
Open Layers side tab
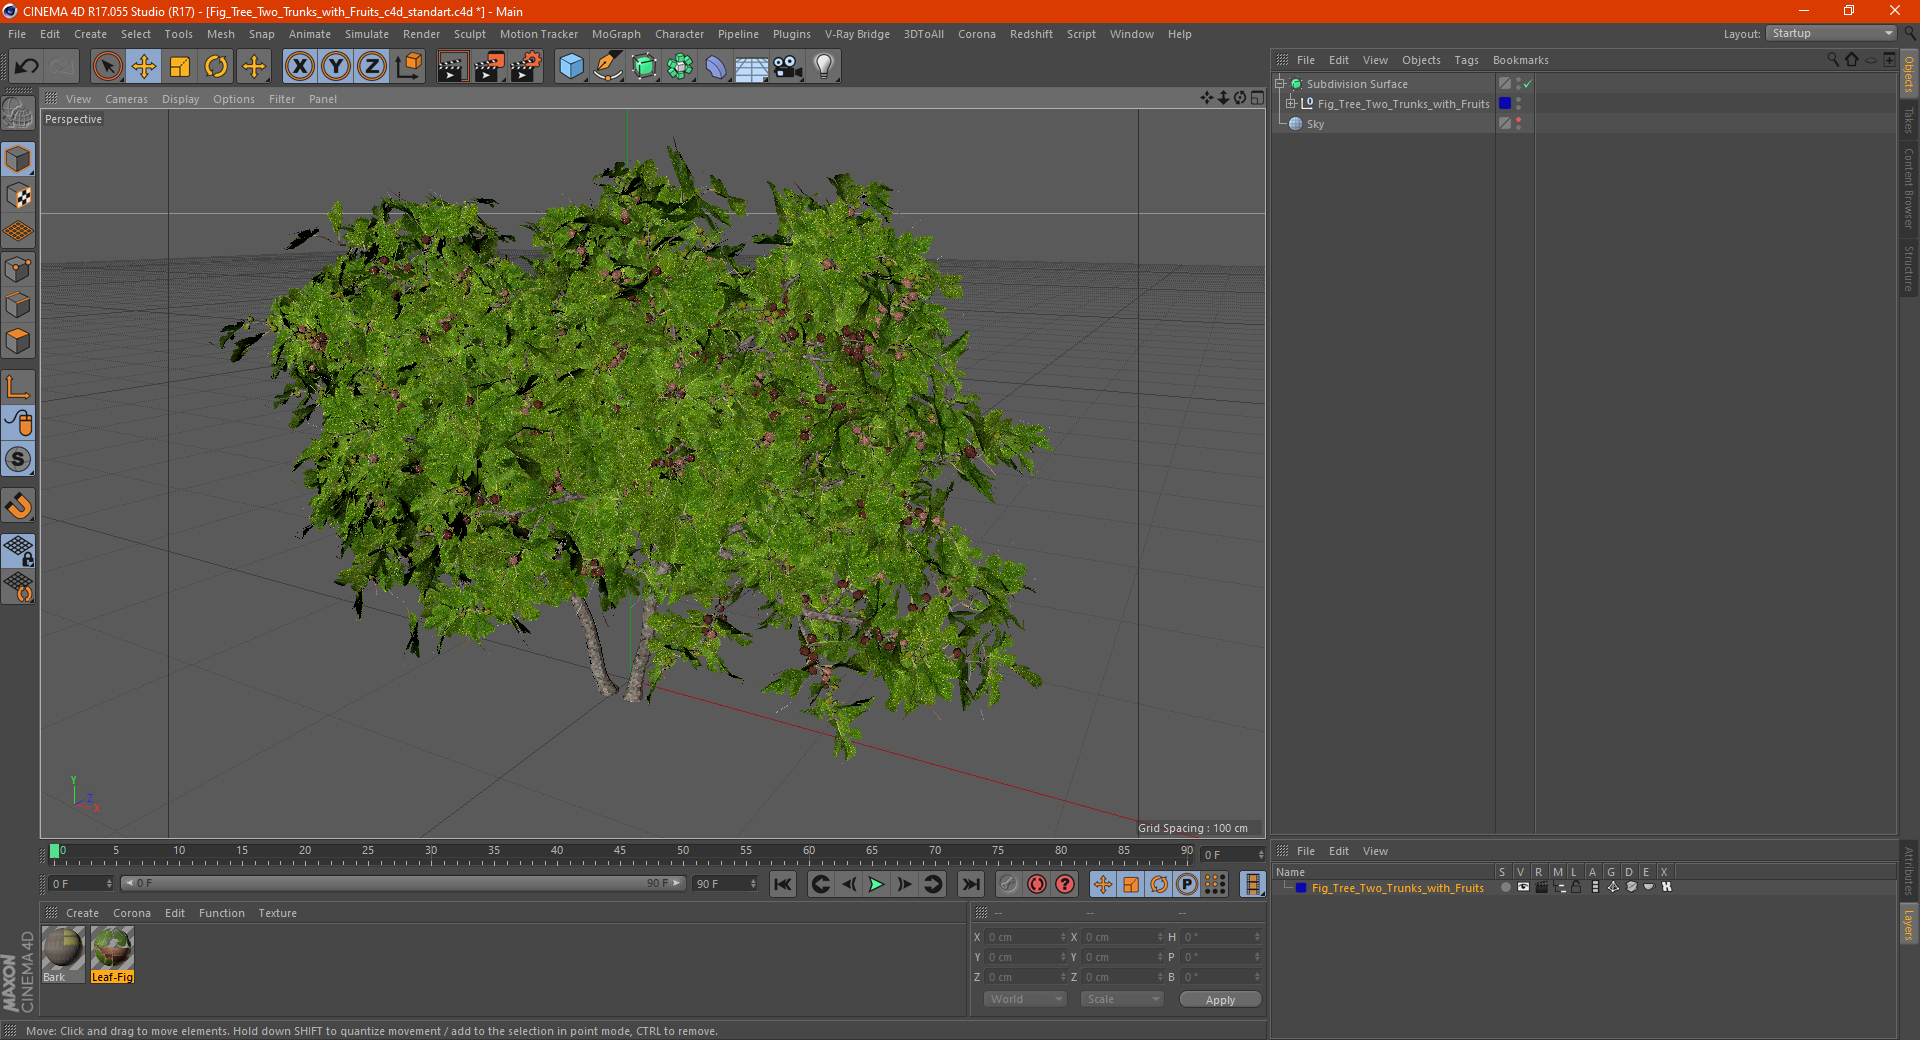click(x=1908, y=924)
